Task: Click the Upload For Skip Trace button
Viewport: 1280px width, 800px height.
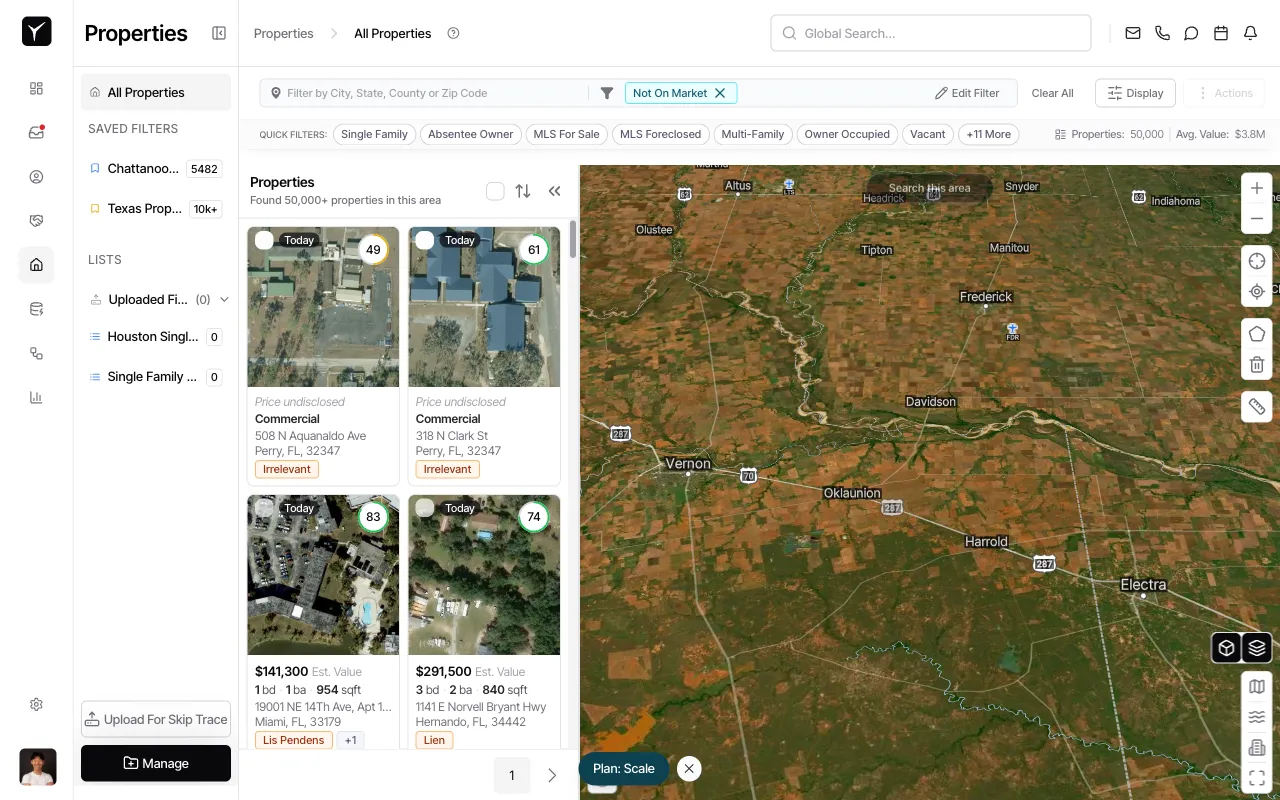Action: point(156,719)
